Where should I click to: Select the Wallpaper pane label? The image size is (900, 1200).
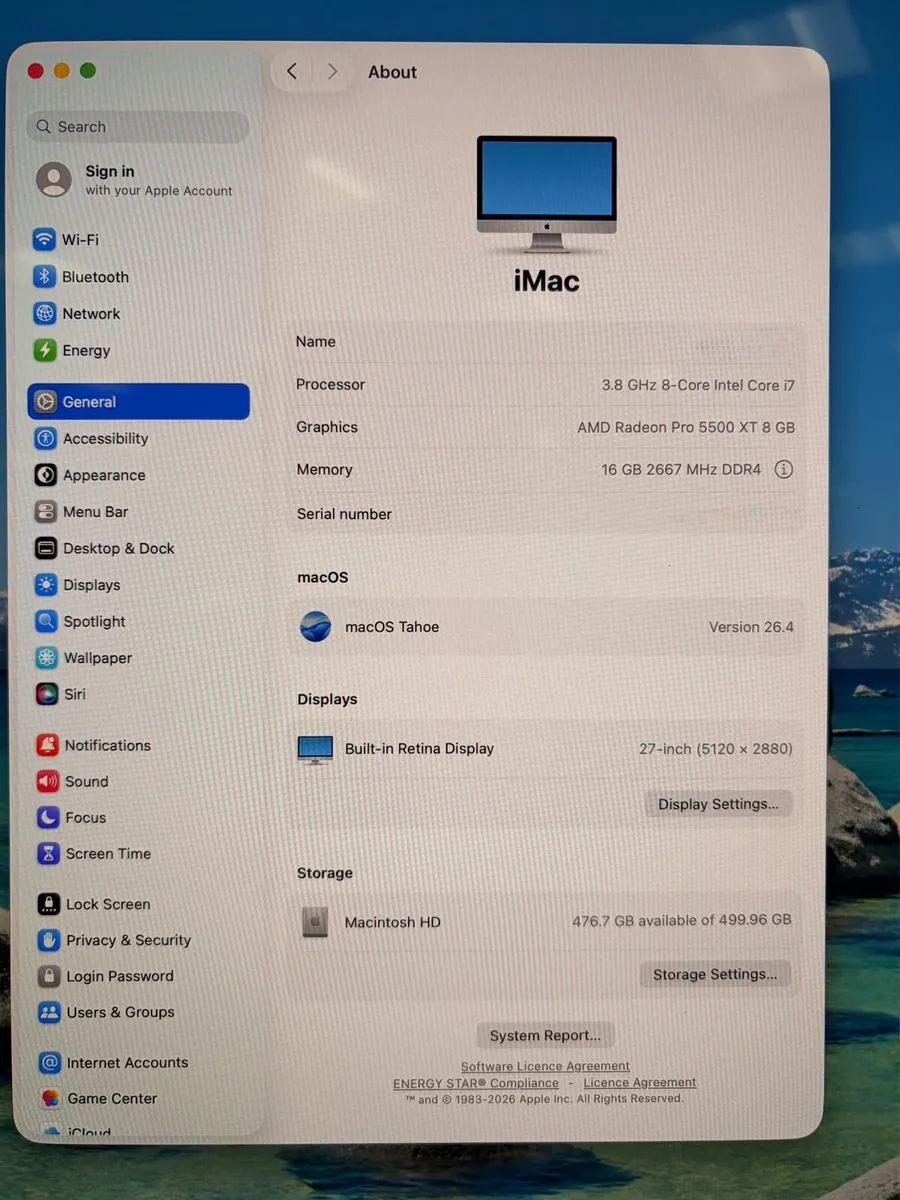pos(98,658)
